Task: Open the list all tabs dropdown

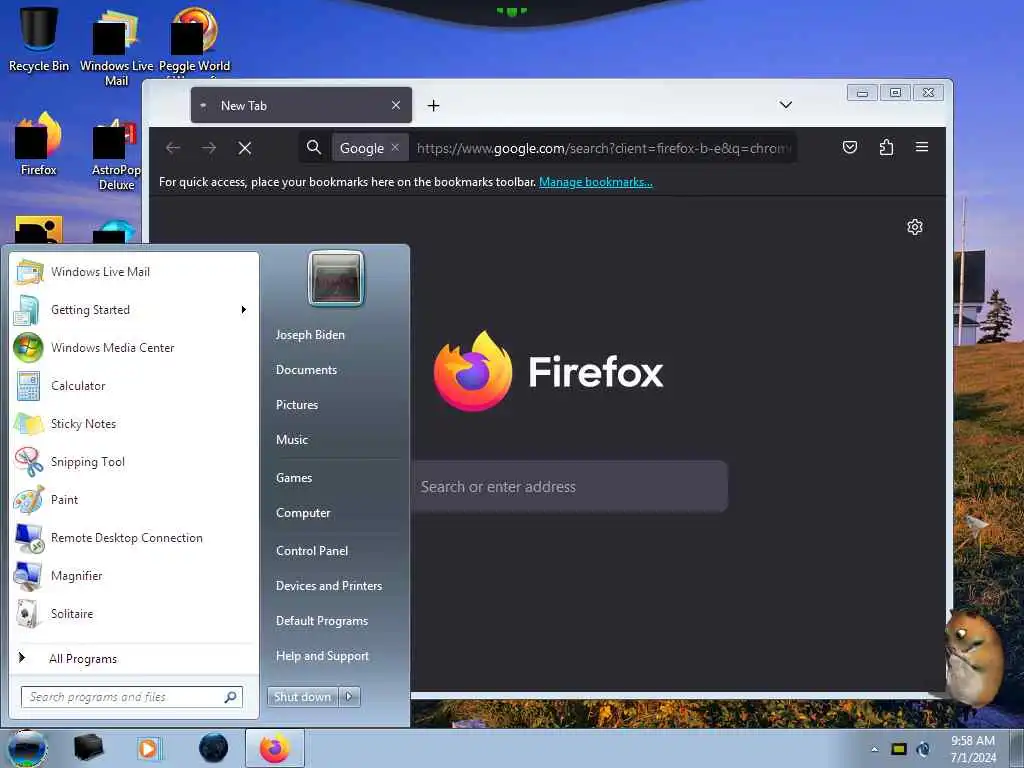Action: point(786,105)
